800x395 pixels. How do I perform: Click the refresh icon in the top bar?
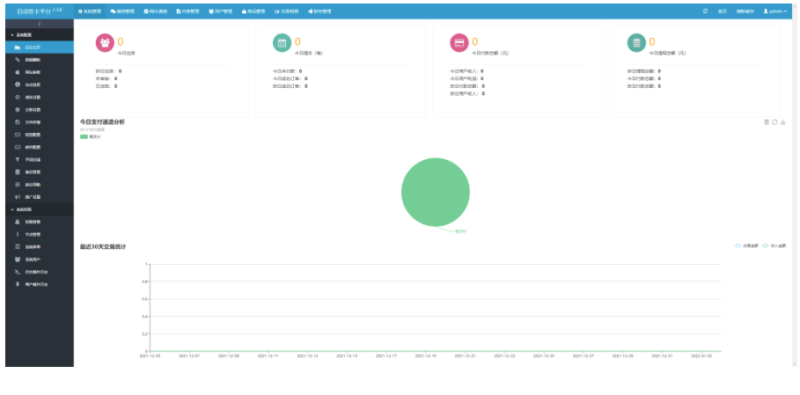705,11
